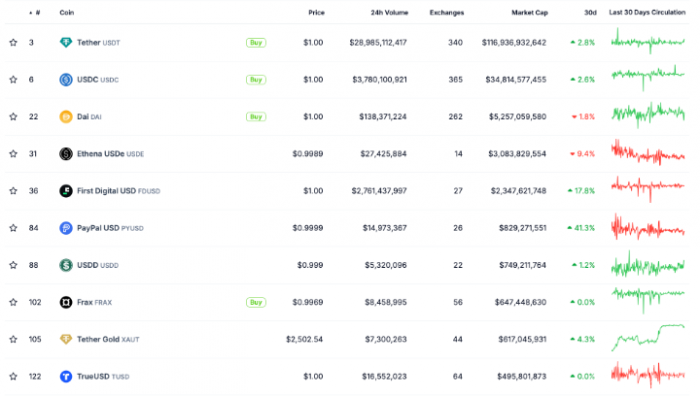
Task: Sort table by 24h Volume header
Action: pos(389,13)
